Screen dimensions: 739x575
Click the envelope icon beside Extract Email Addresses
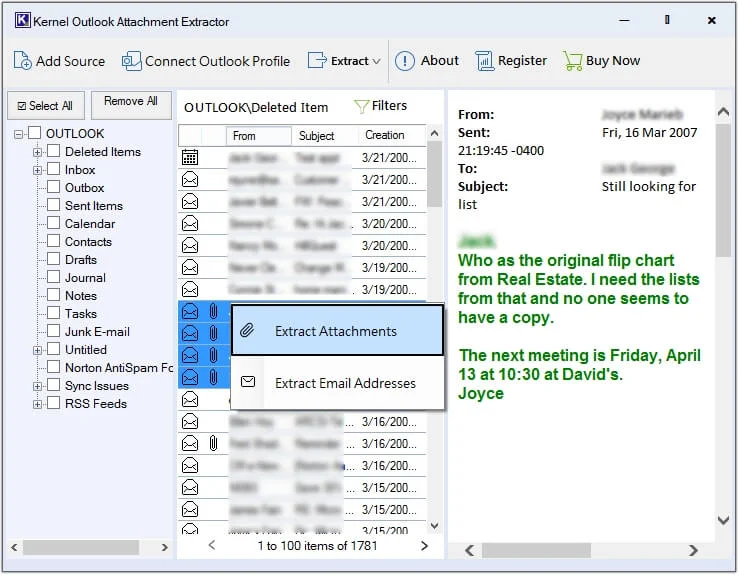coord(248,381)
